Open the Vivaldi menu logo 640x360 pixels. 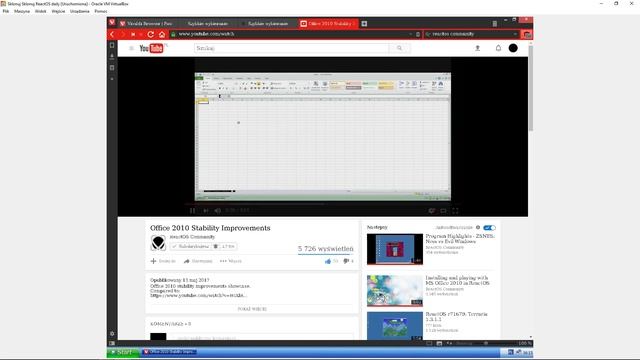(112, 23)
